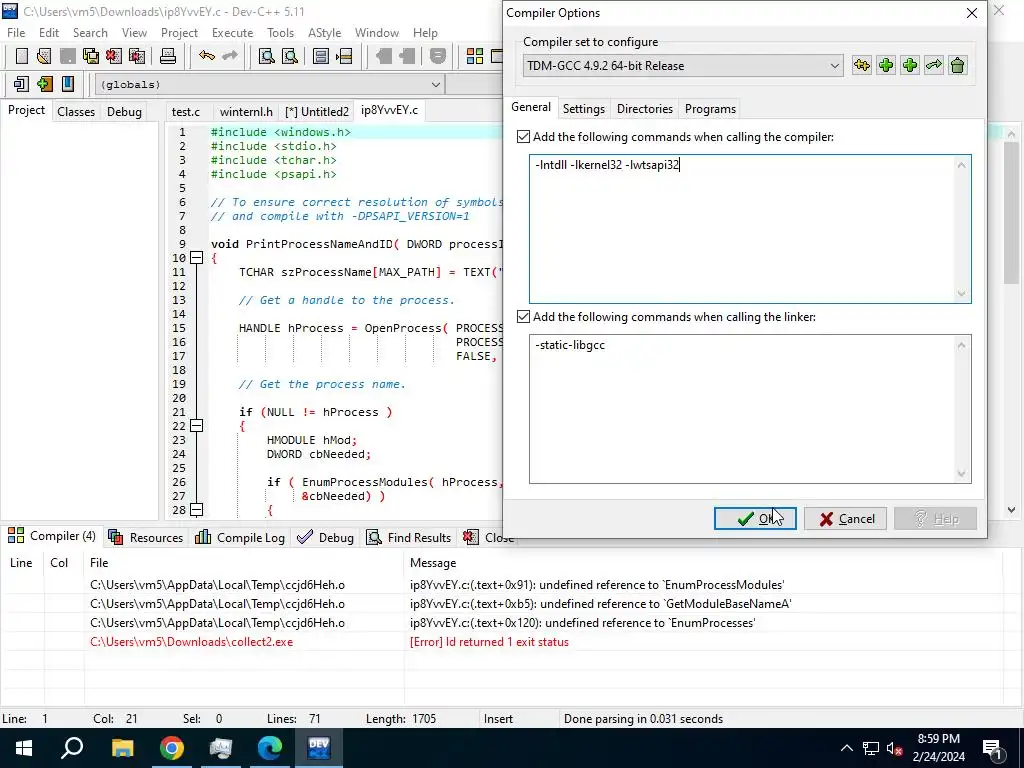Click the Open file toolbar icon
This screenshot has height=768, width=1024.
point(44,57)
